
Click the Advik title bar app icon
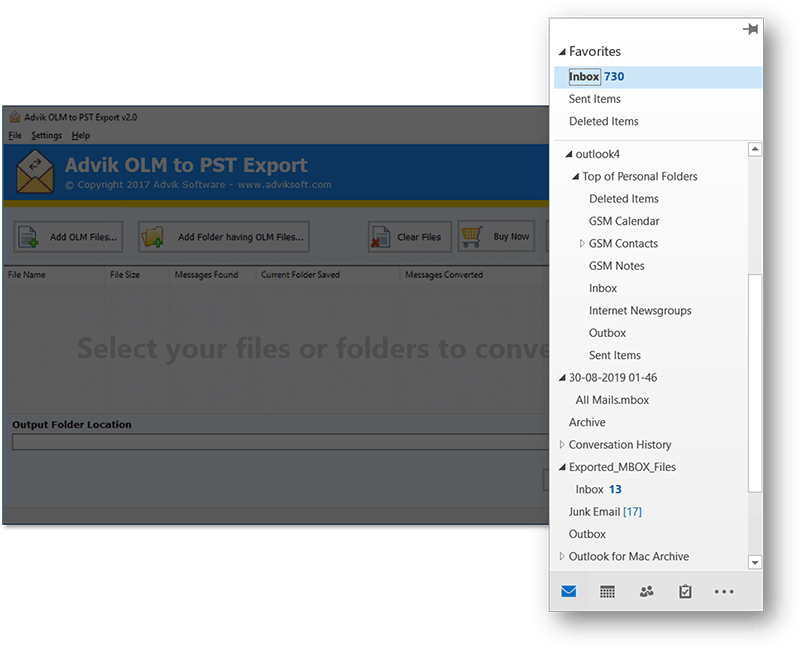coord(15,117)
